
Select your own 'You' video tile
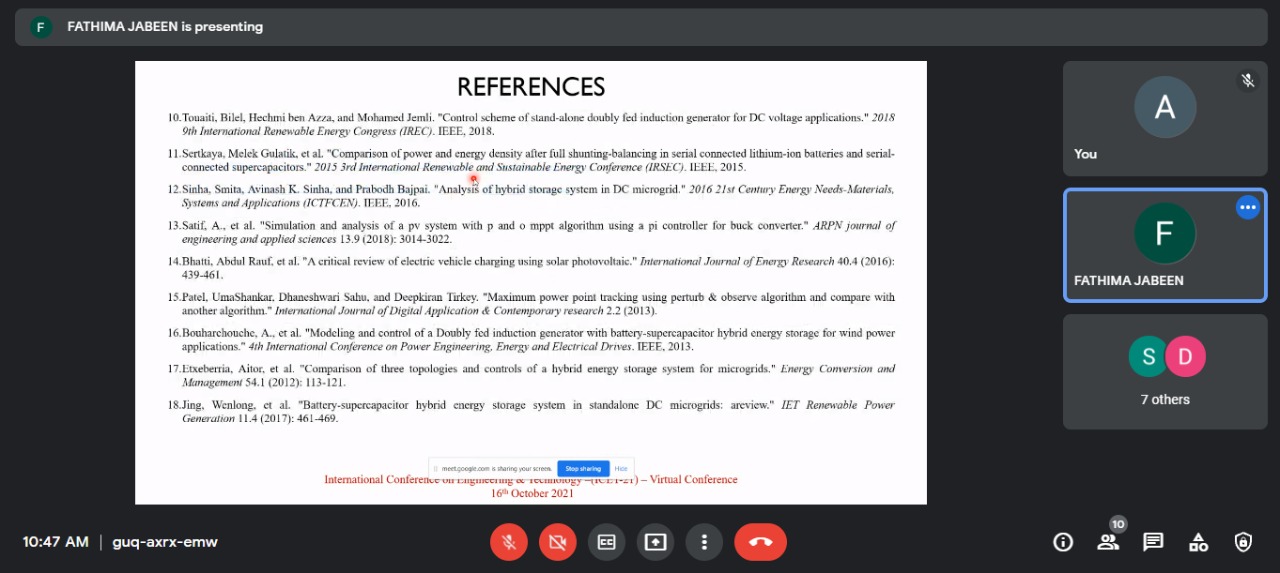point(1165,117)
